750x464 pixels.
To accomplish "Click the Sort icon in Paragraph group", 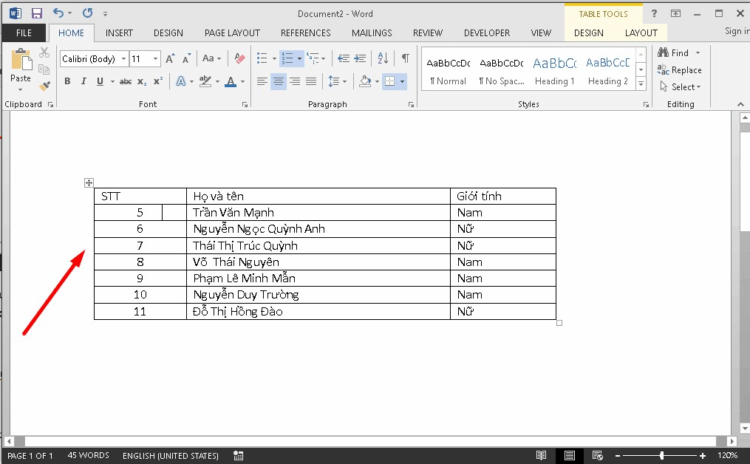I will tap(383, 59).
